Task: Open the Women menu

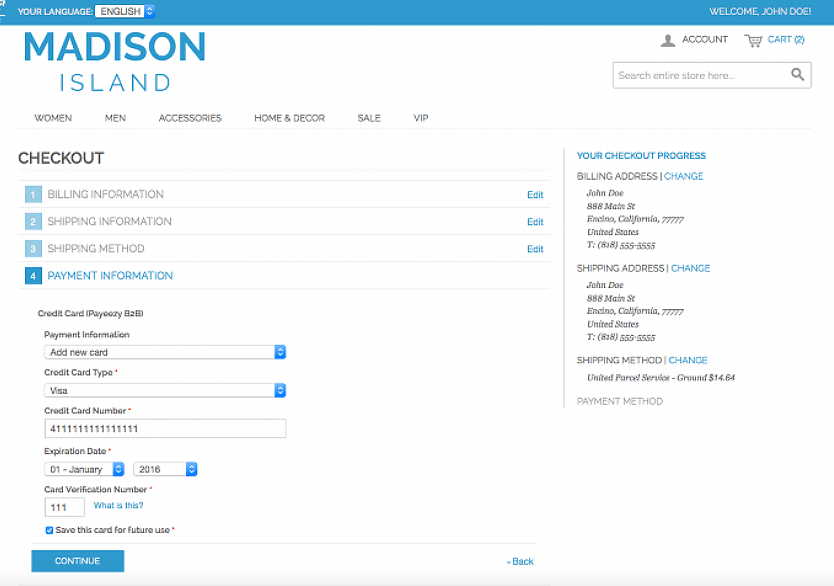Action: point(53,118)
